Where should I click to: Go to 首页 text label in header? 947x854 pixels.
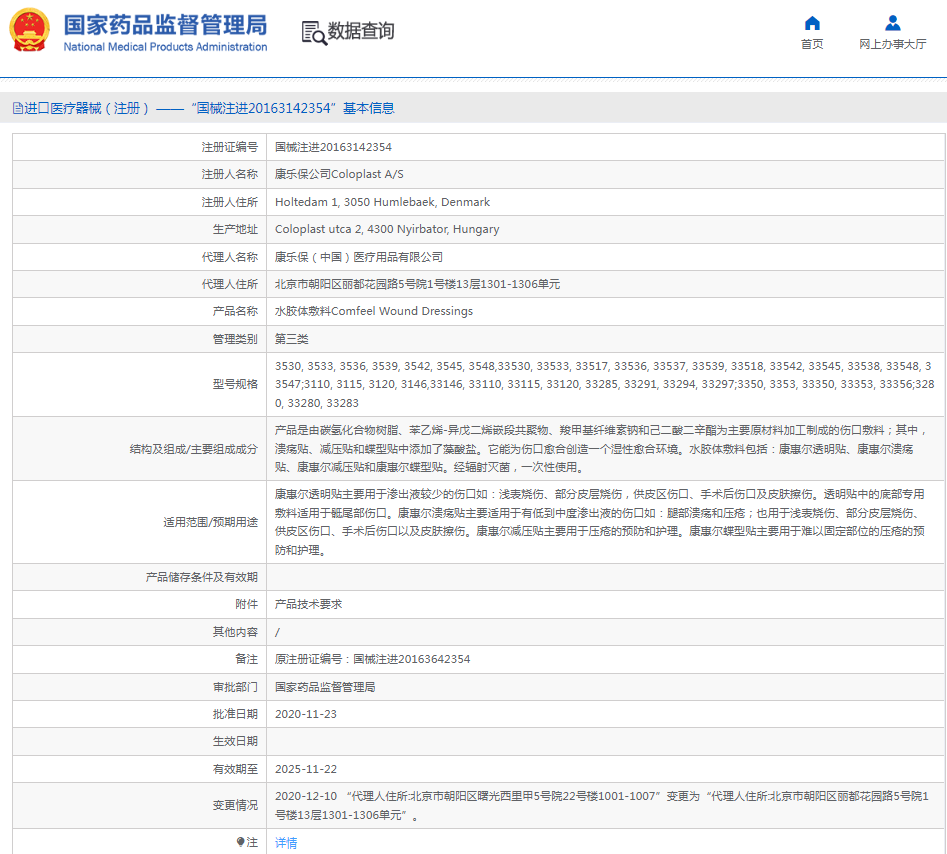coord(812,44)
